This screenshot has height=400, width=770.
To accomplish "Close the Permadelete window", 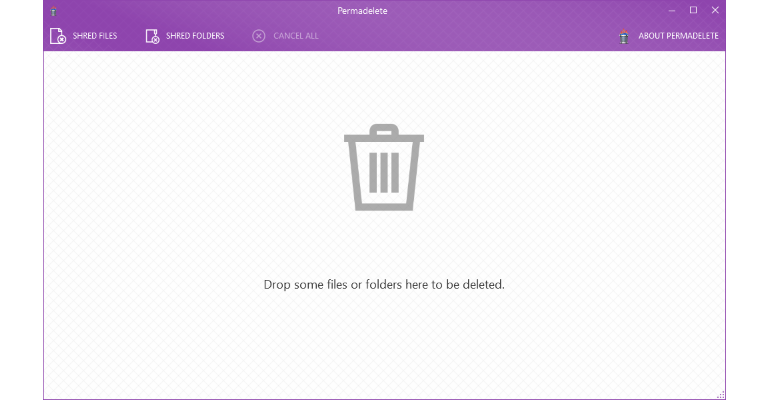I will coord(715,10).
